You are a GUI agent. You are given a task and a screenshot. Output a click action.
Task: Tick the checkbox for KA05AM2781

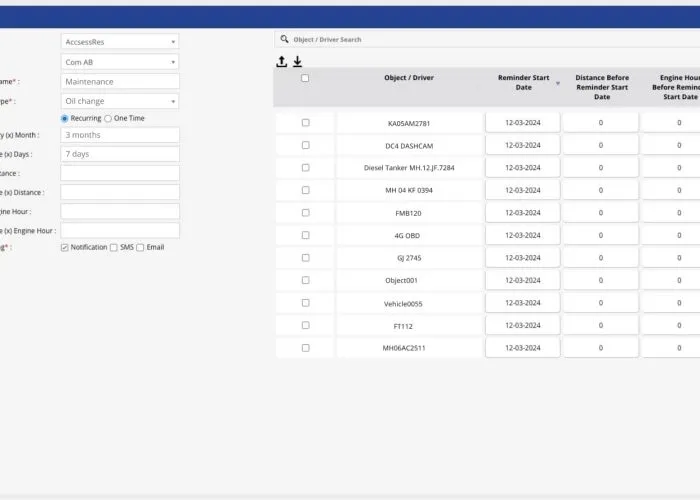coord(305,122)
